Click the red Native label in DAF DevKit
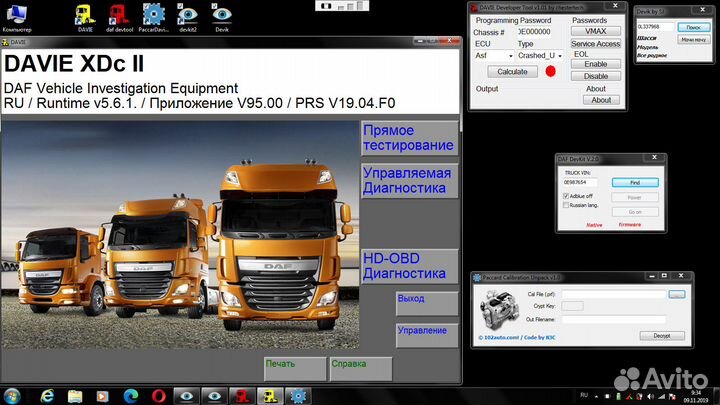The image size is (720, 405). (x=594, y=225)
